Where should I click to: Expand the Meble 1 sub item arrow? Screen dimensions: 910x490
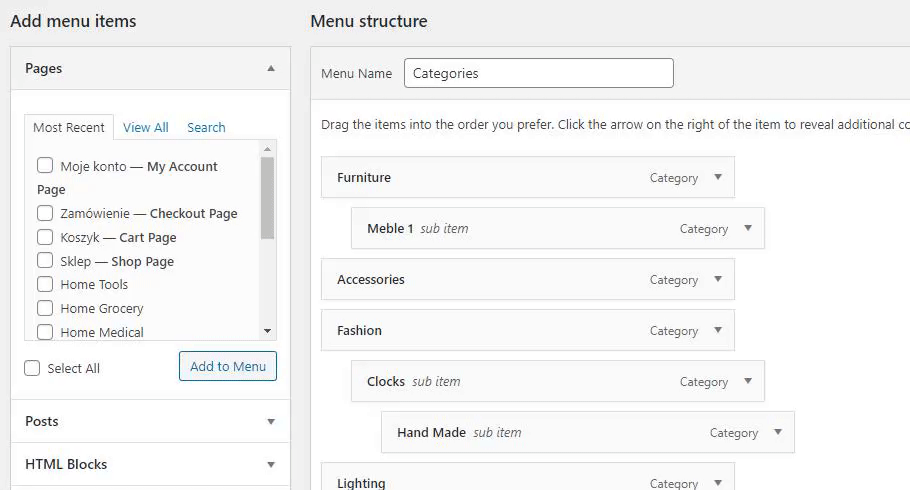pos(747,228)
